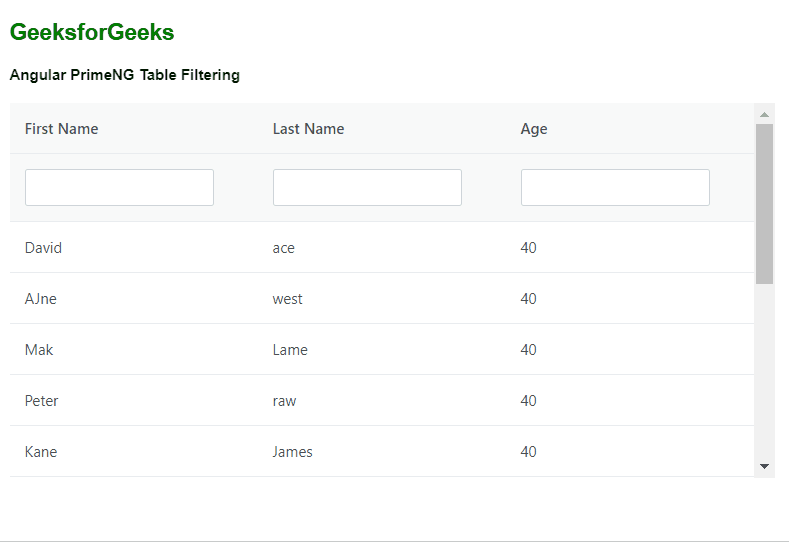Focus the Last Name filter input
Screen dimensions: 789x542
click(367, 188)
